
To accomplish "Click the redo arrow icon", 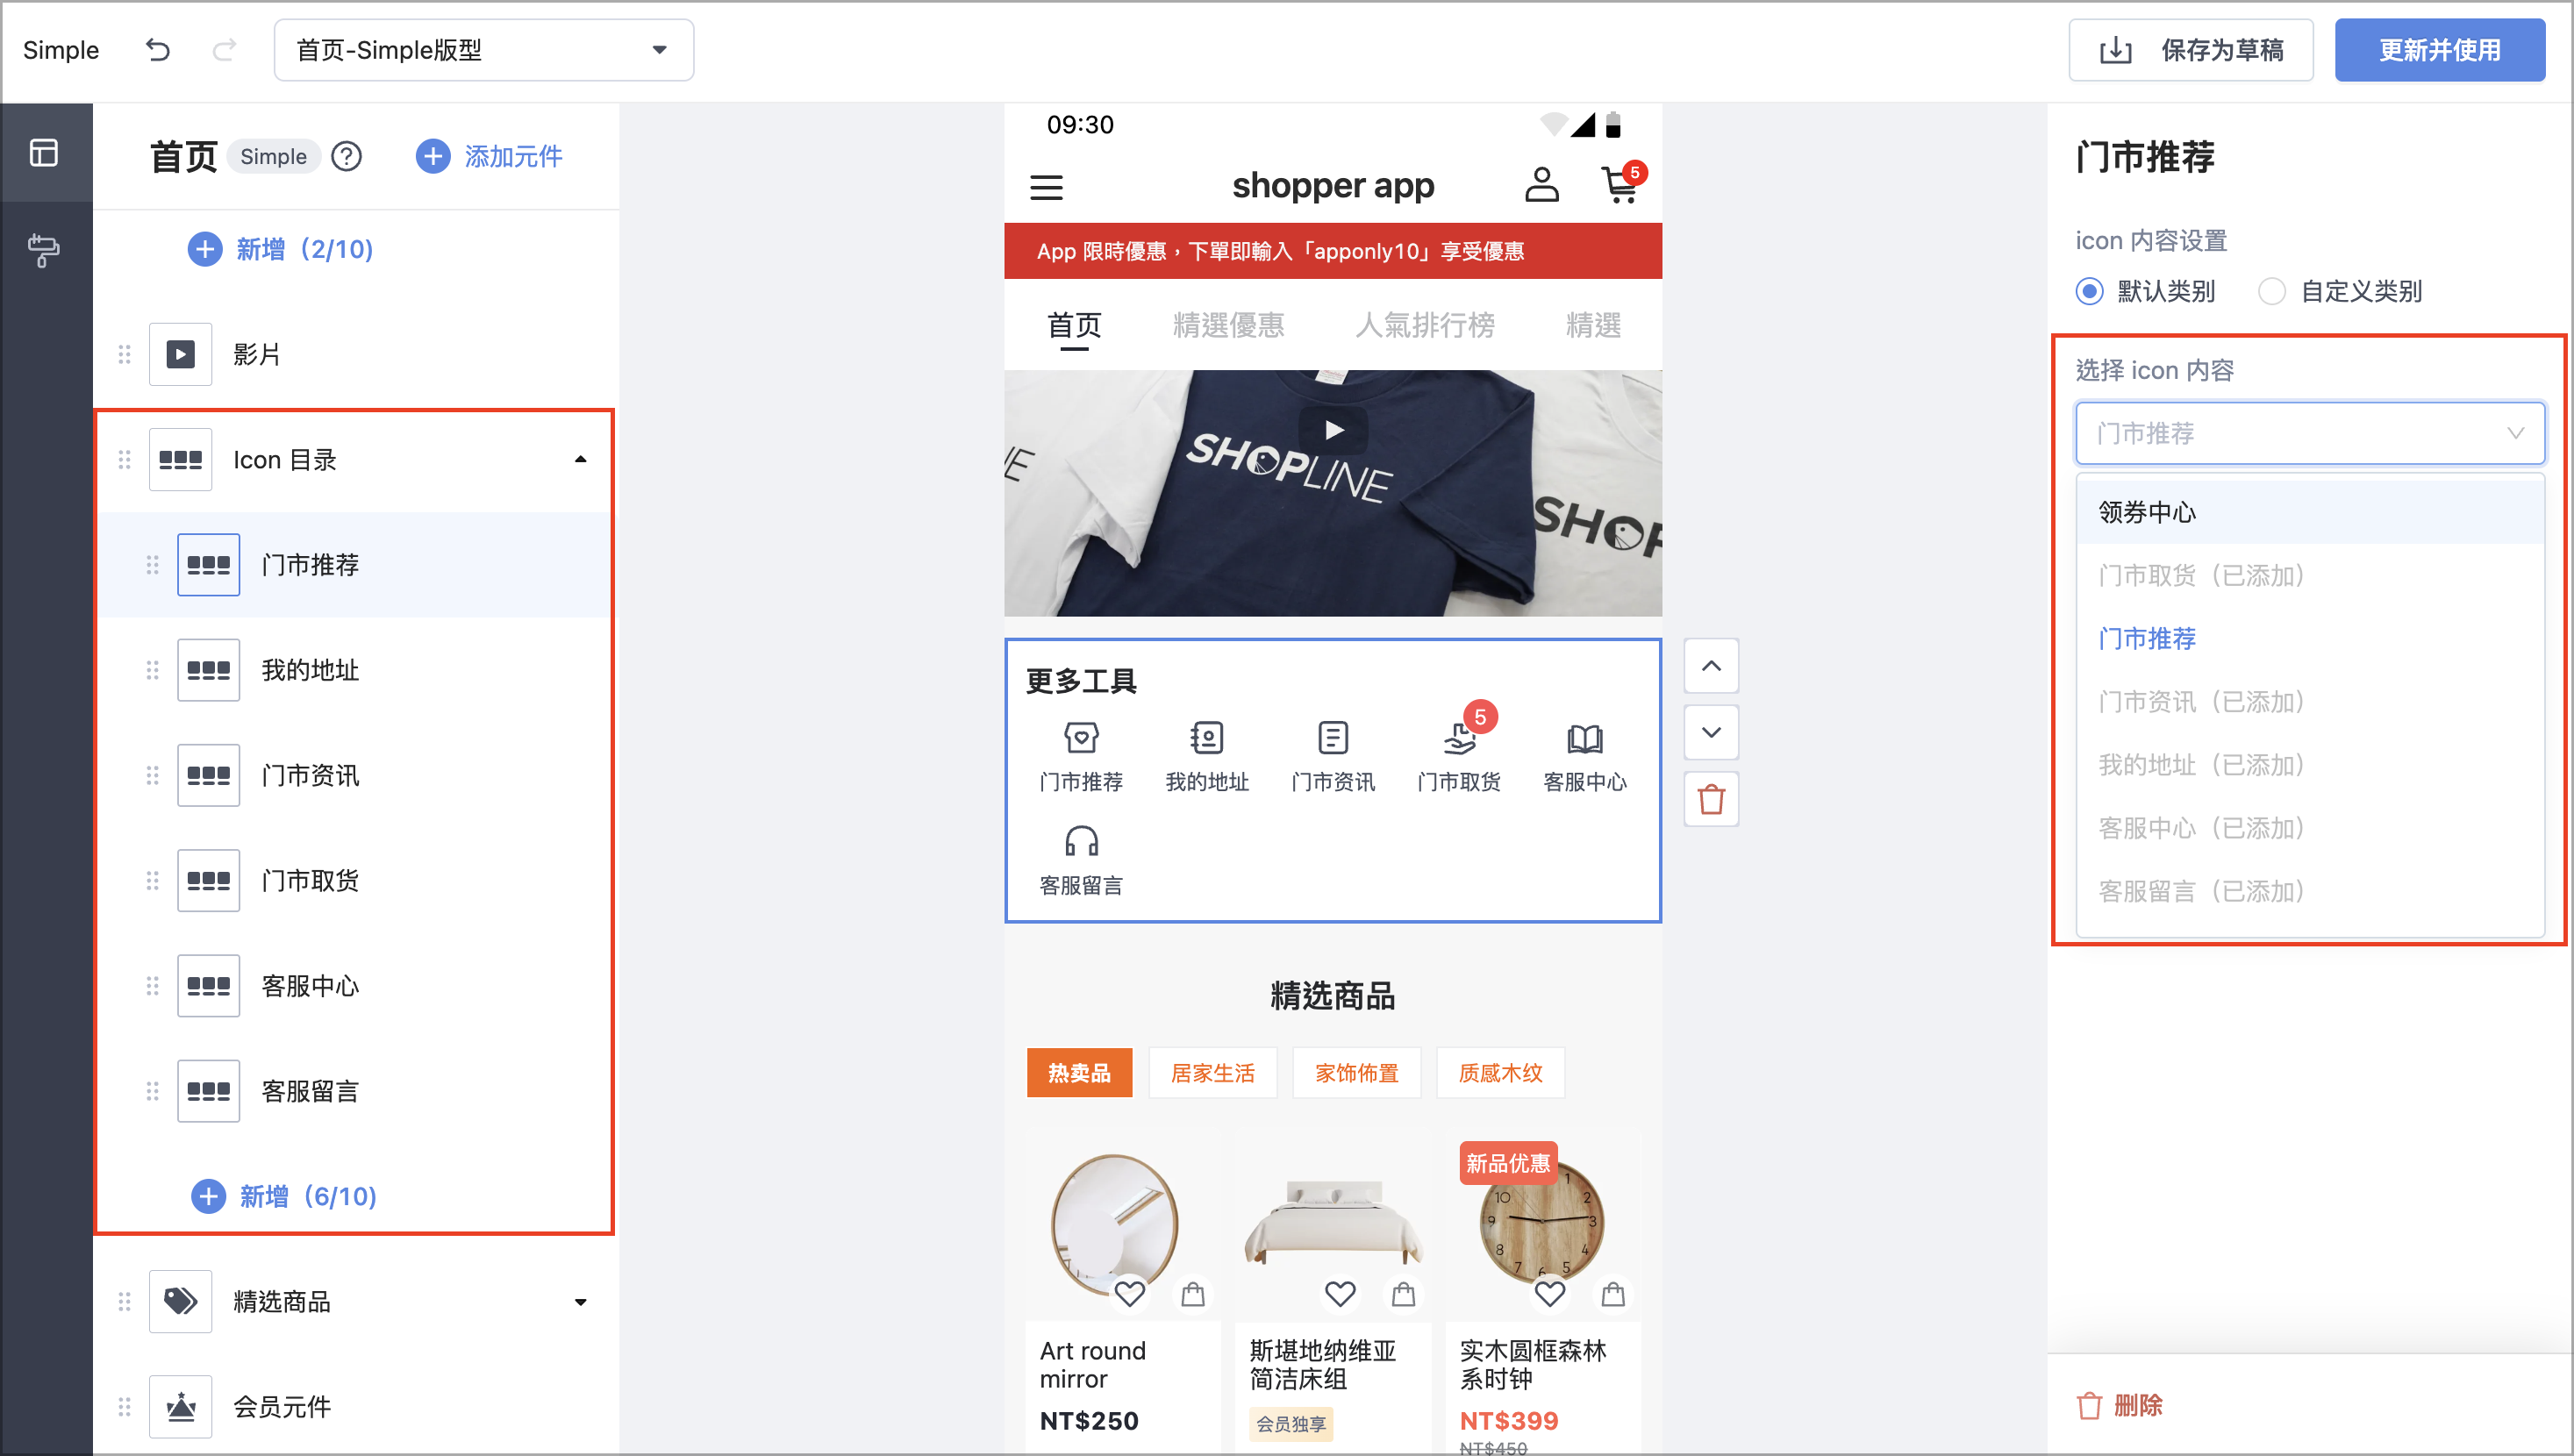I will (x=224, y=49).
